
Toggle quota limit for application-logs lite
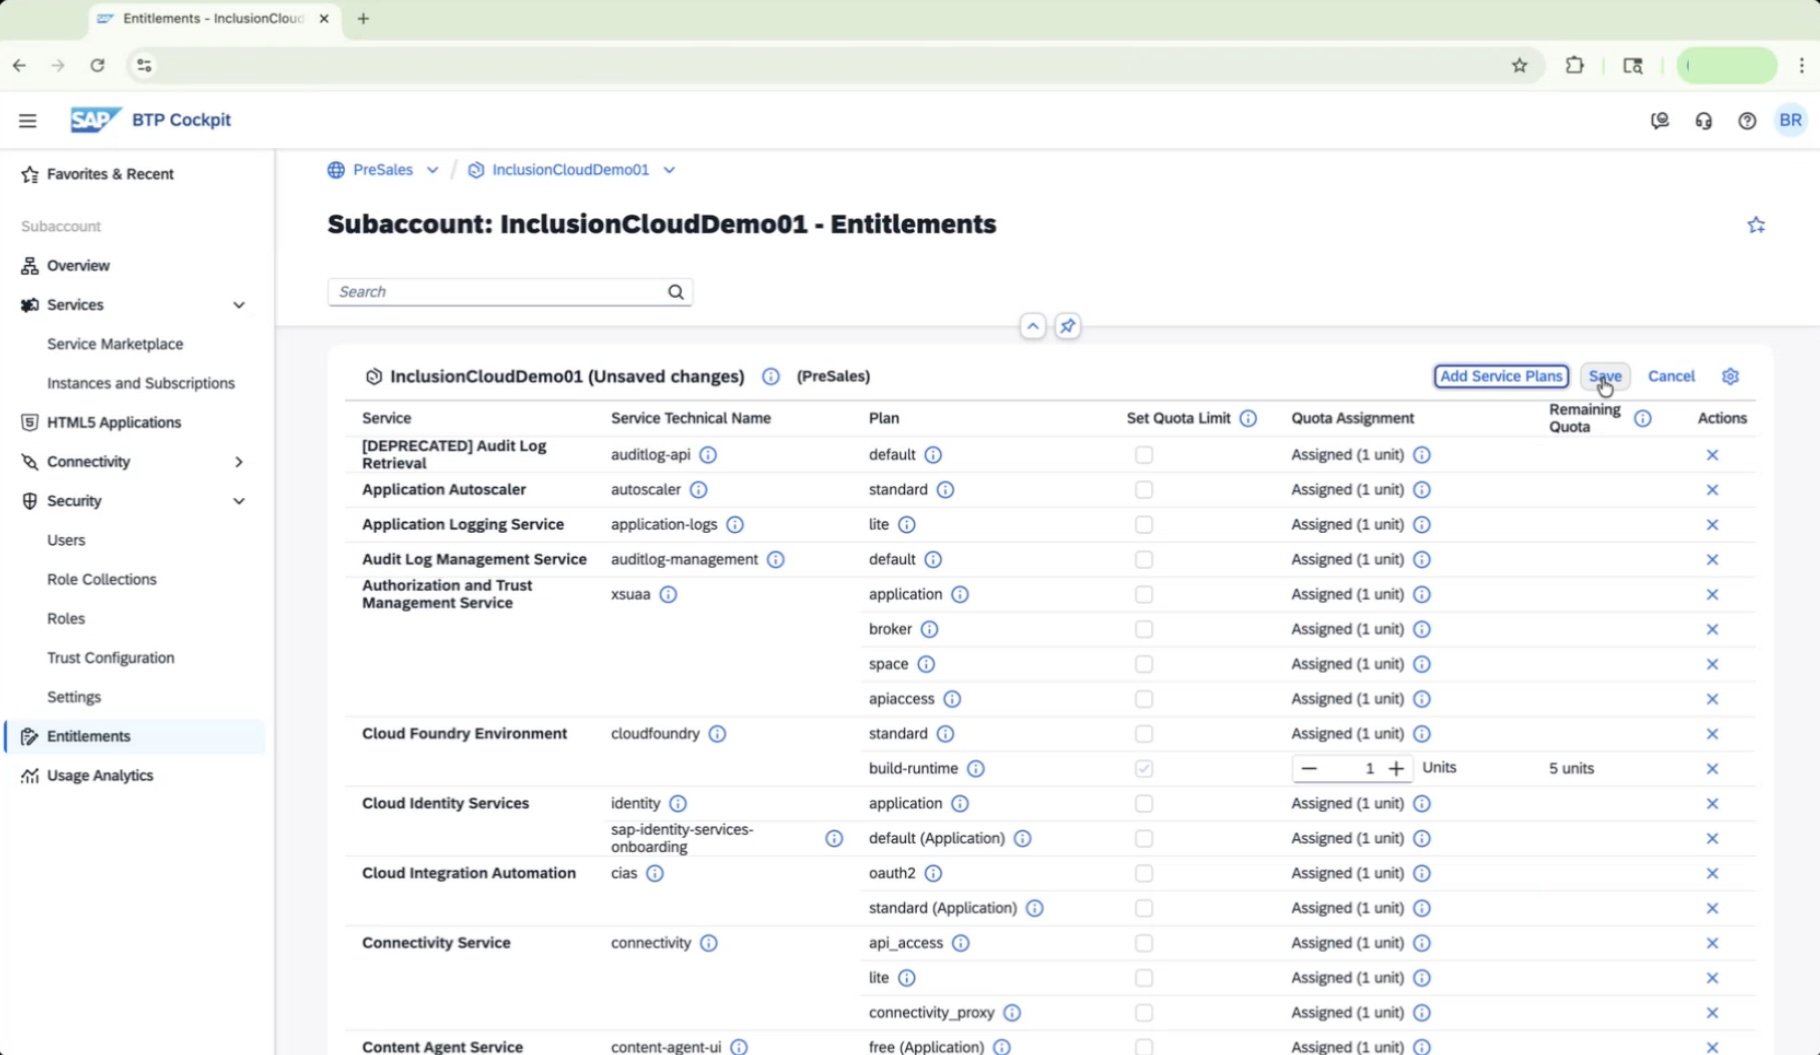(1144, 525)
